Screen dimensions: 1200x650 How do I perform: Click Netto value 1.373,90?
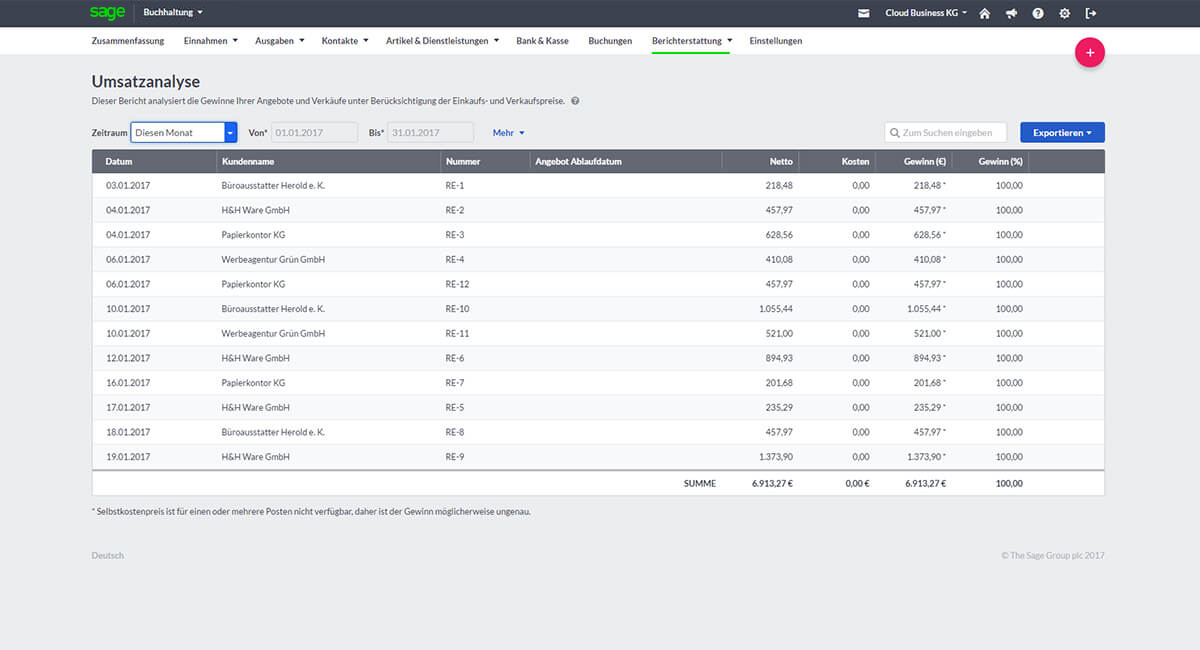(776, 457)
